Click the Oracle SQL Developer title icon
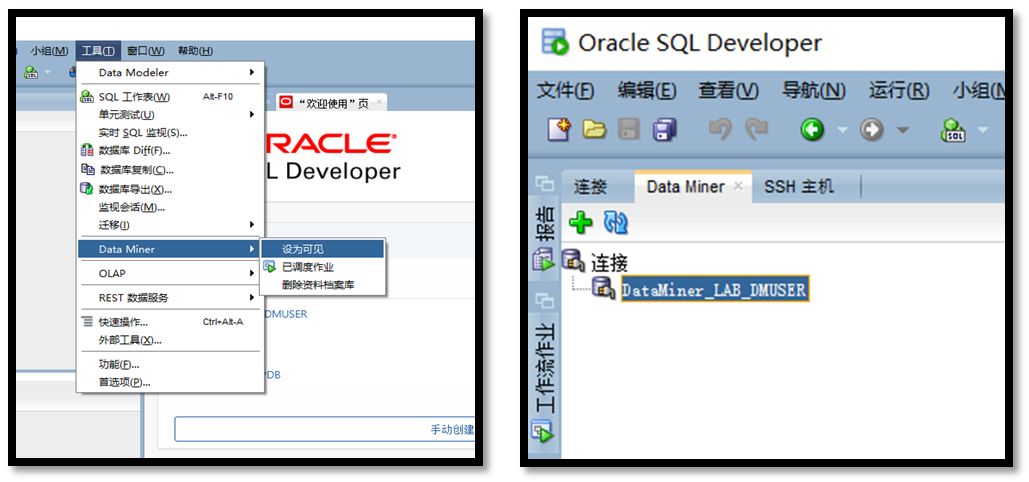This screenshot has height=482, width=1029. coord(555,41)
